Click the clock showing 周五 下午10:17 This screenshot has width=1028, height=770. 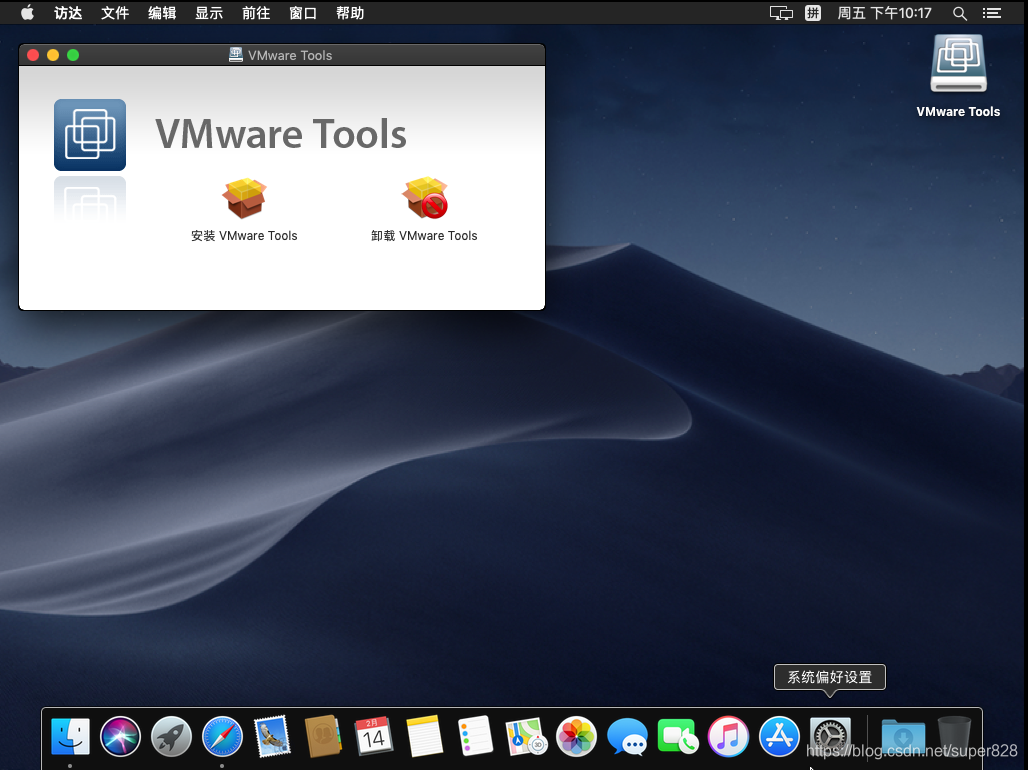tap(884, 13)
